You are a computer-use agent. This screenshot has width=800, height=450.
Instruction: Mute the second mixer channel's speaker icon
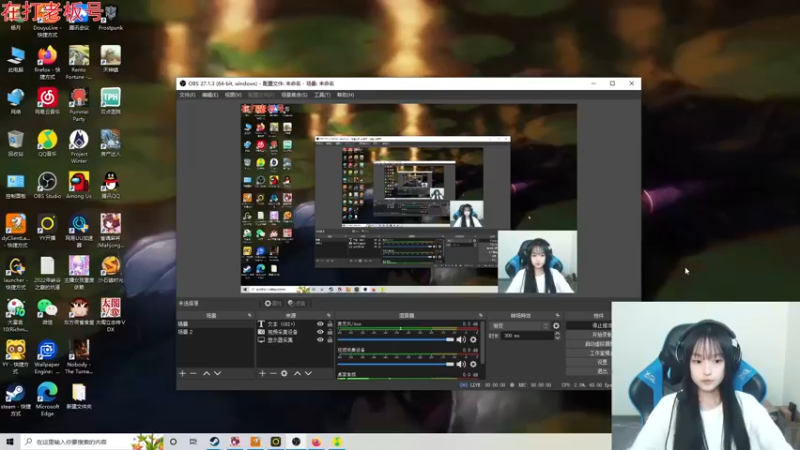pyautogui.click(x=461, y=364)
